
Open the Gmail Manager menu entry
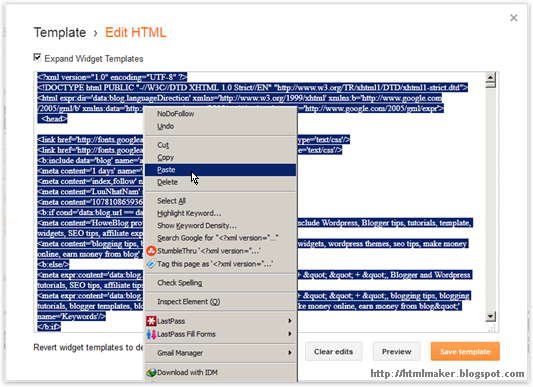point(220,353)
